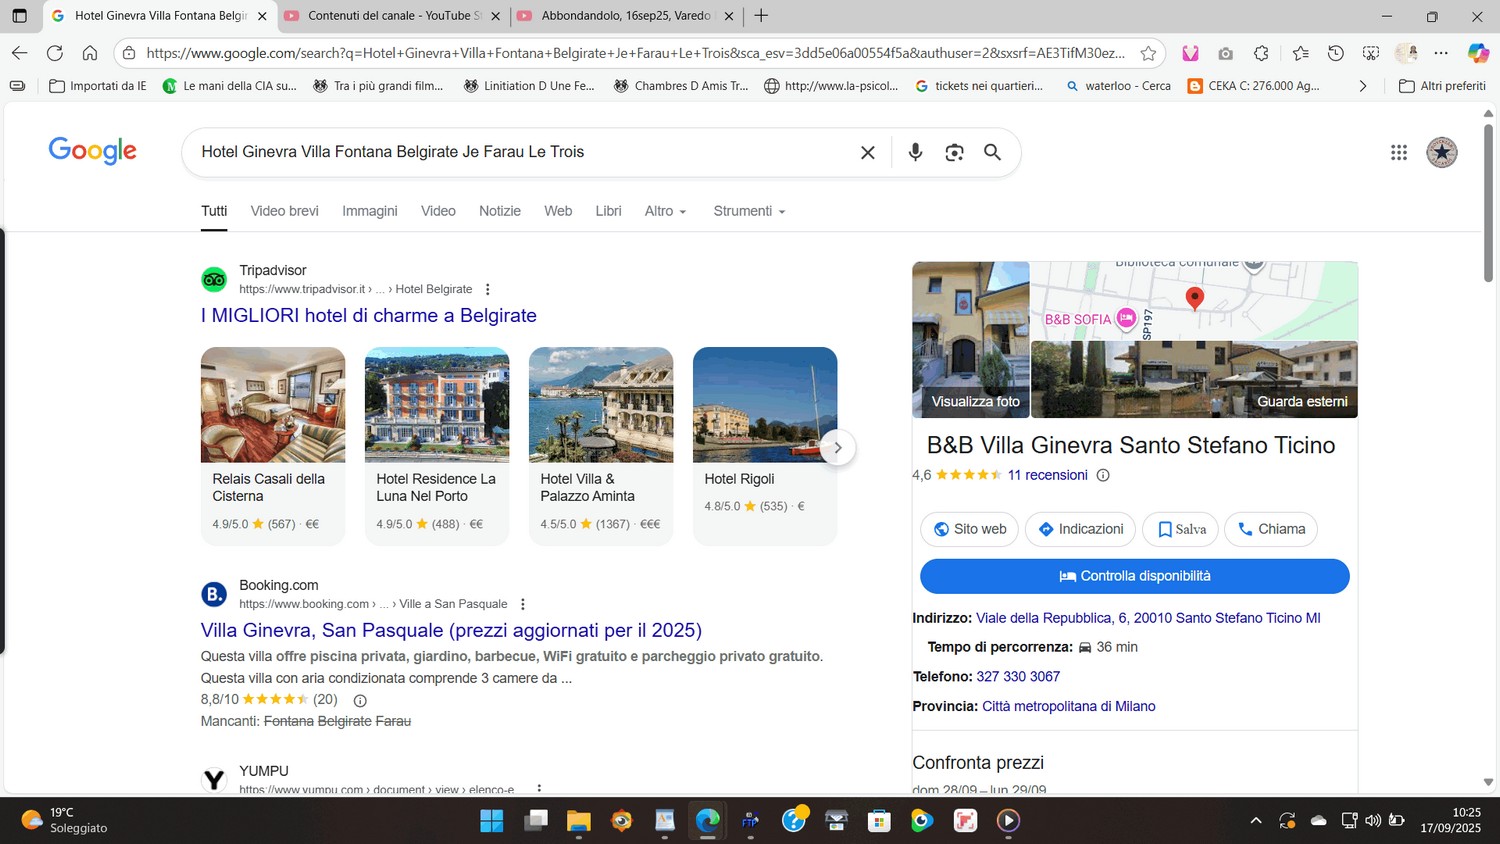The image size is (1500, 844).
Task: Switch to the Immagini tab
Action: 369,211
